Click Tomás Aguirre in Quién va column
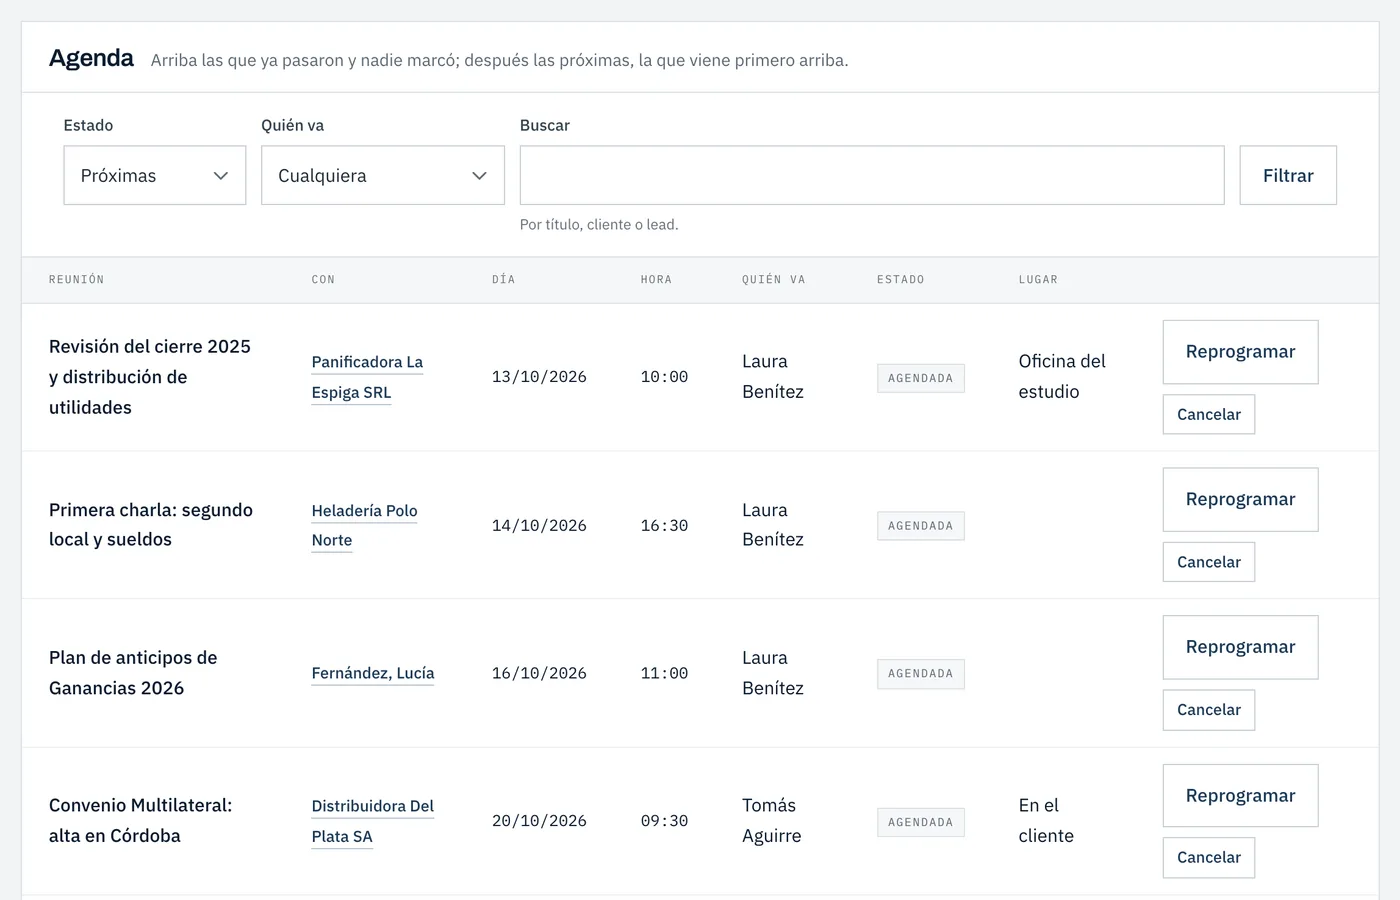The width and height of the screenshot is (1400, 900). (772, 821)
